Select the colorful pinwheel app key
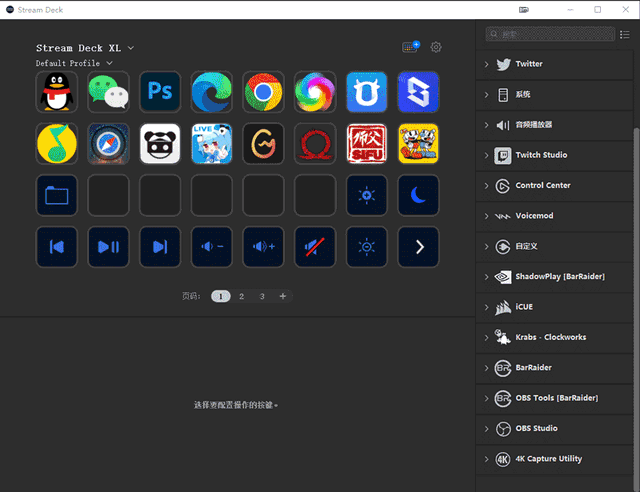Viewport: 640px width, 492px height. [315, 92]
